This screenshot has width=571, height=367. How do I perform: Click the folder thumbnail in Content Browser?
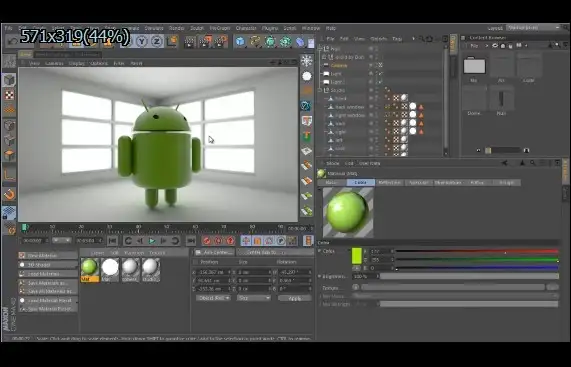[474, 66]
